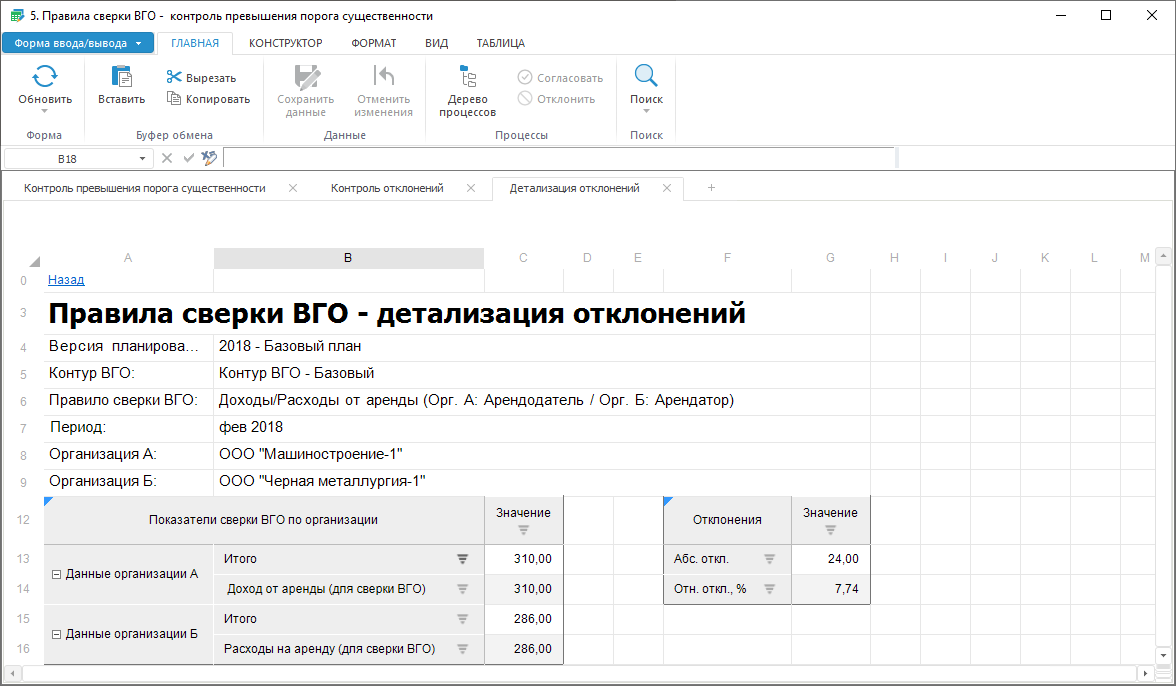Click the Обновить refresh icon

pyautogui.click(x=45, y=77)
